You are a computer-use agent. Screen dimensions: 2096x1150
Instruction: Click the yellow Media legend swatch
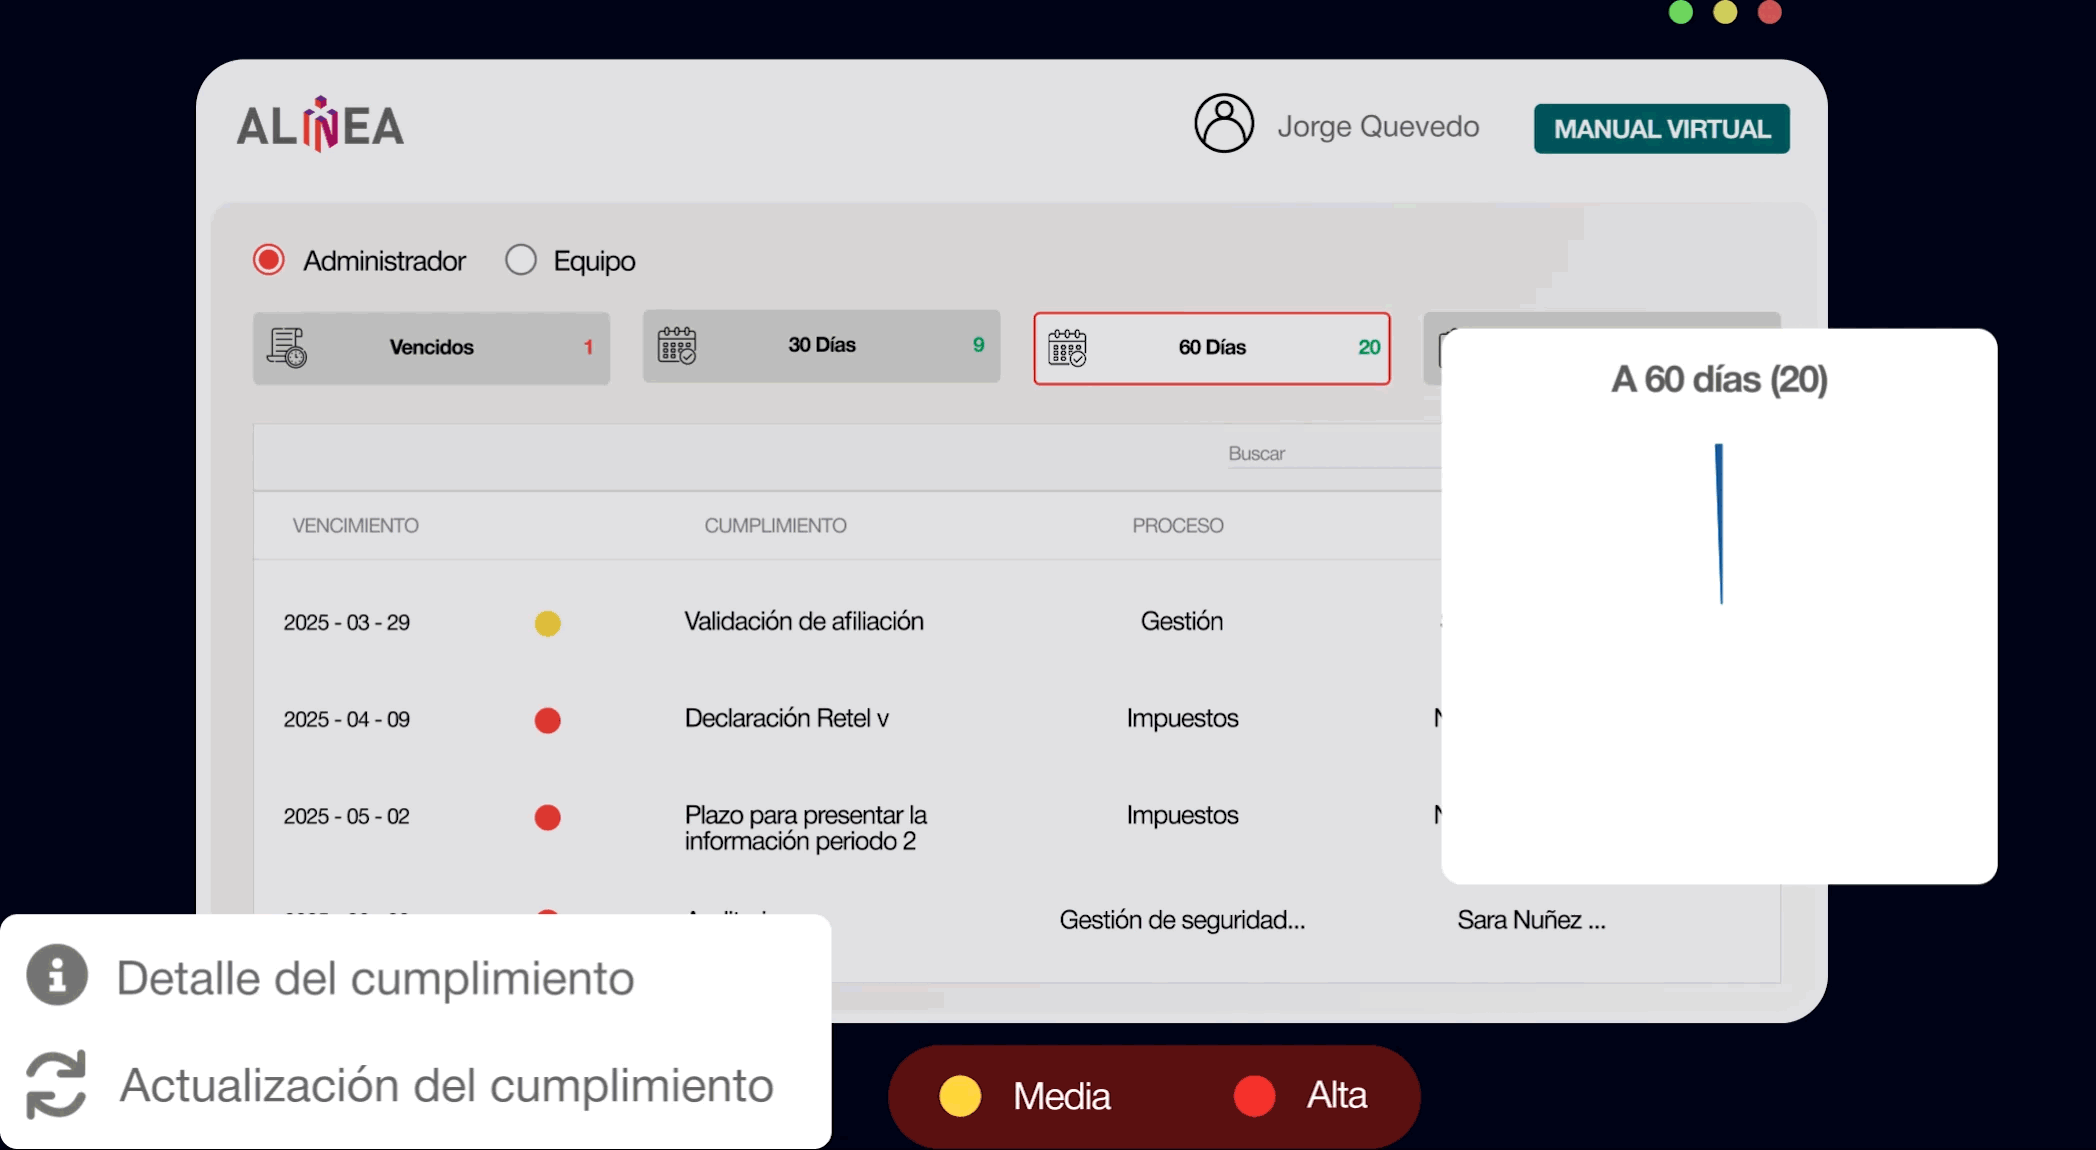tap(961, 1096)
